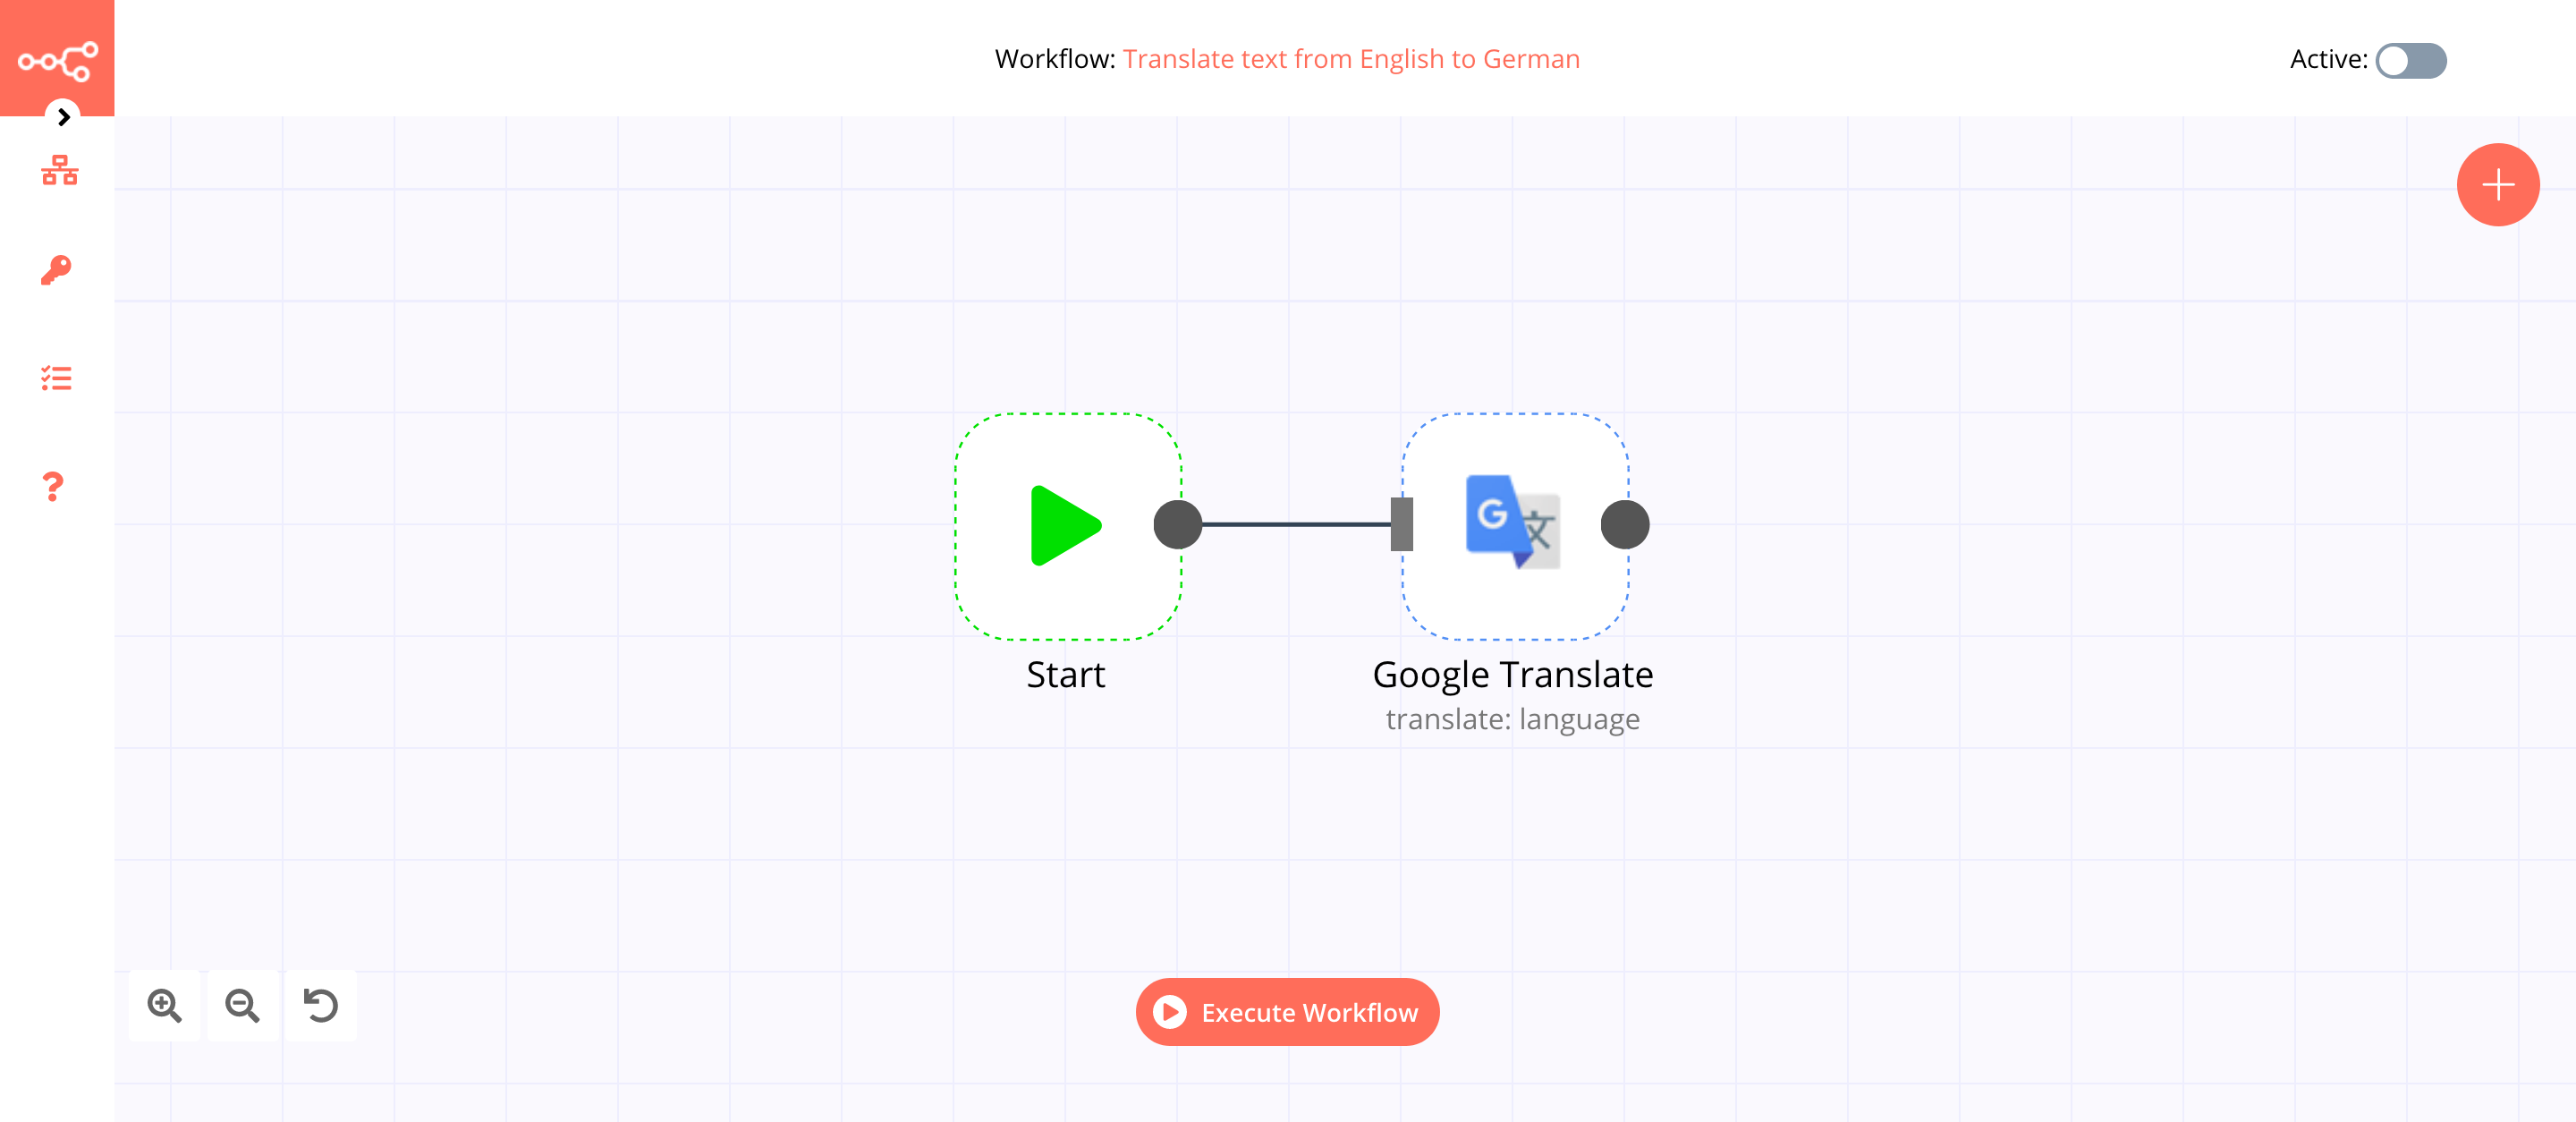Click the add node plus button top-right
Image resolution: width=2576 pixels, height=1122 pixels.
coord(2497,183)
